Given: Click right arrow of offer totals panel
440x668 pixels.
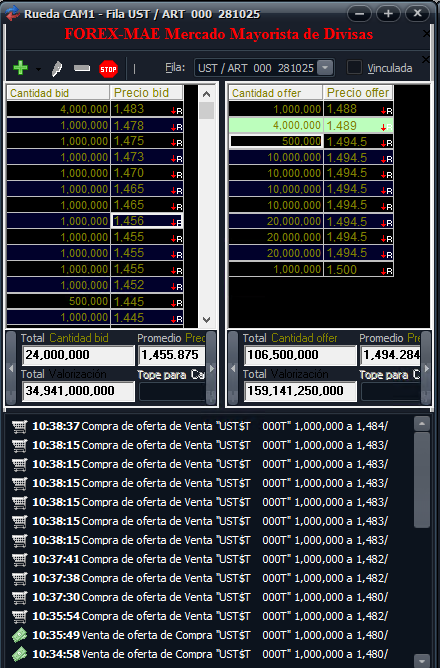Looking at the screenshot, I should tap(426, 368).
